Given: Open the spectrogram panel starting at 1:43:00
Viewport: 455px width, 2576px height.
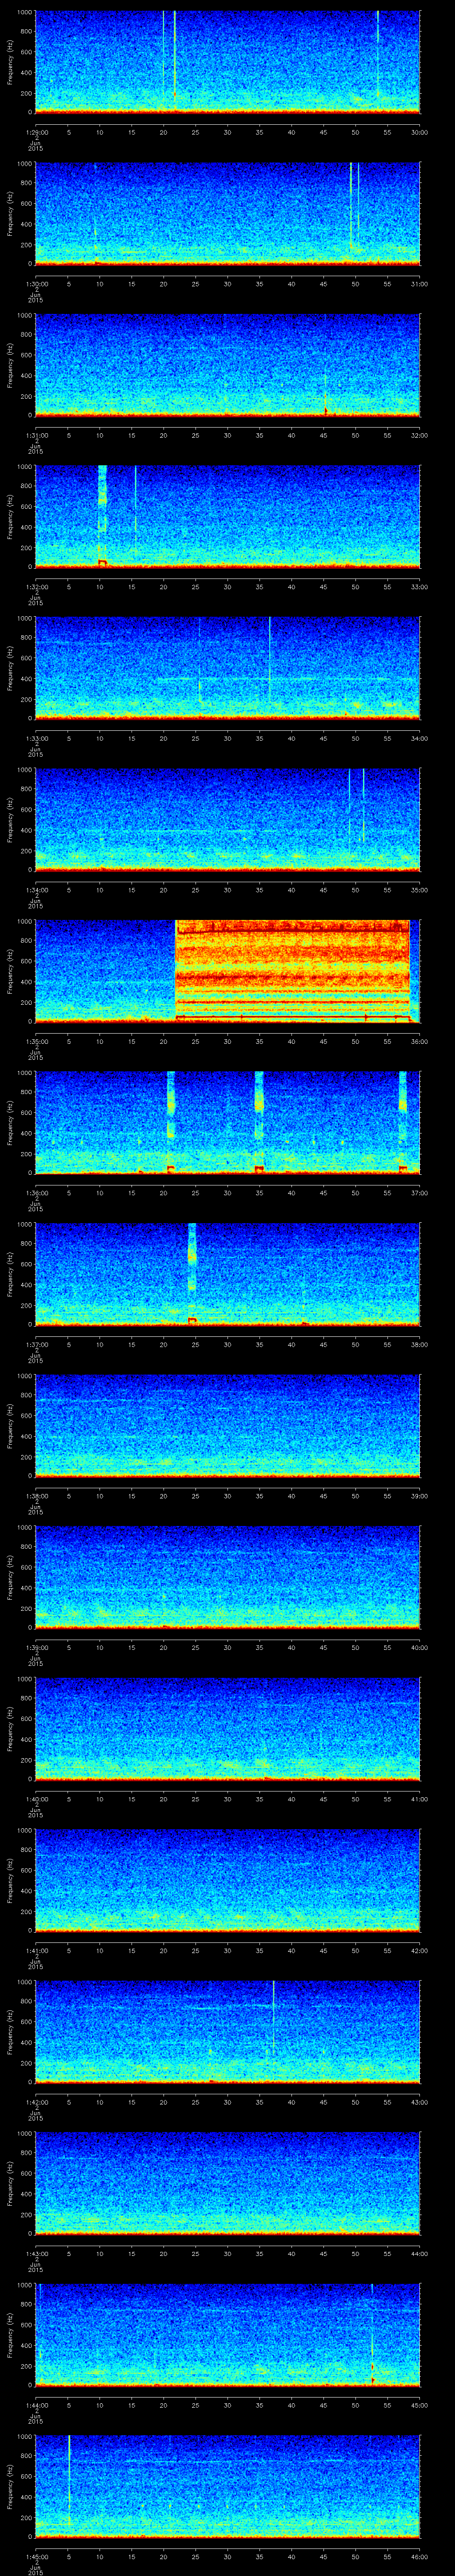Looking at the screenshot, I should [x=227, y=2182].
